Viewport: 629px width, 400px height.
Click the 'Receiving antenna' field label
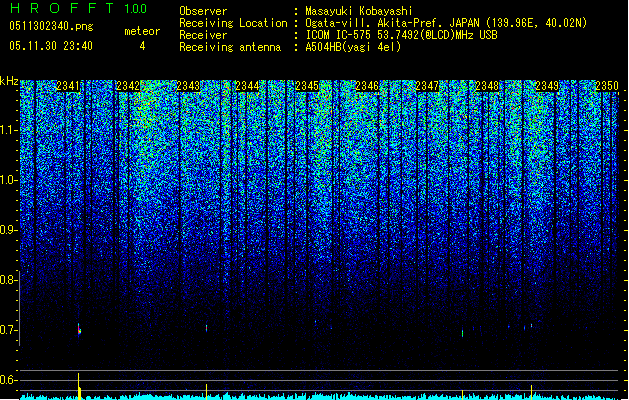[x=230, y=47]
